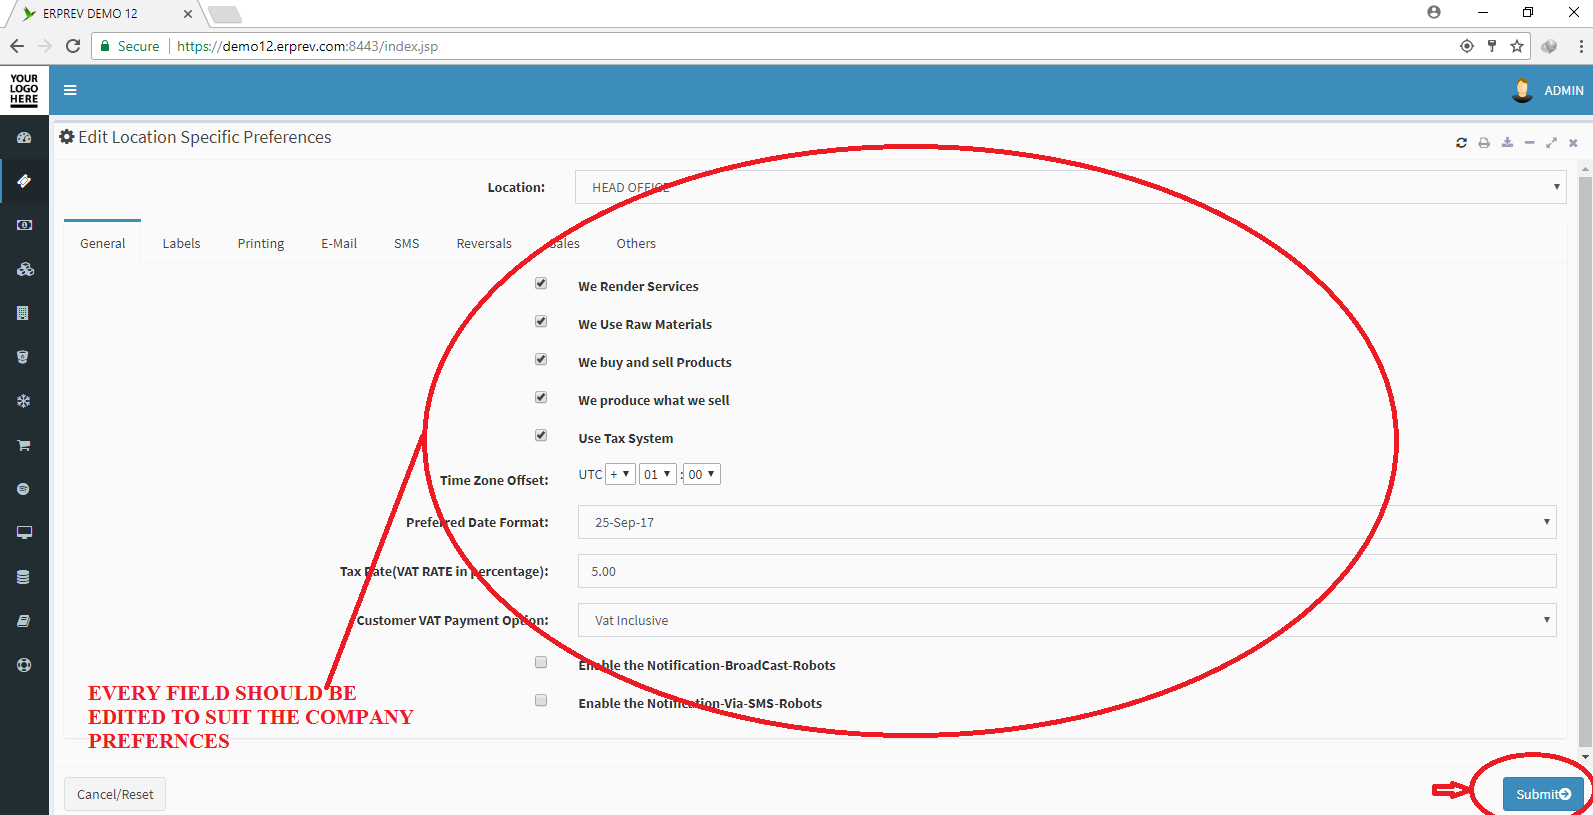Screen dimensions: 1593x815
Task: Click the vertical scrollbar of the form
Action: (1584, 460)
